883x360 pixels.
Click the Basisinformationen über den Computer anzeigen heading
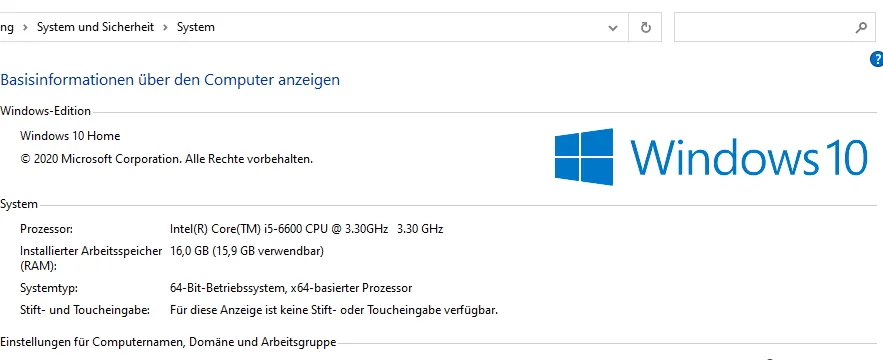[x=170, y=79]
